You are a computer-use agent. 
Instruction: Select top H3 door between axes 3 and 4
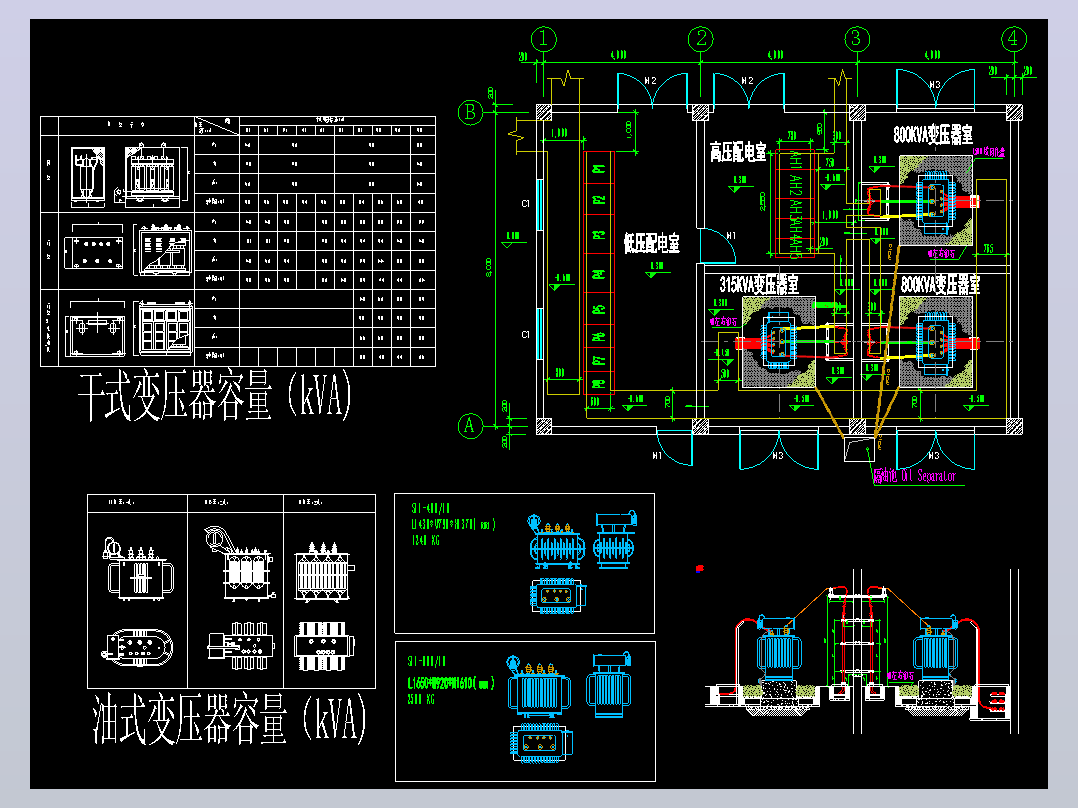point(935,89)
